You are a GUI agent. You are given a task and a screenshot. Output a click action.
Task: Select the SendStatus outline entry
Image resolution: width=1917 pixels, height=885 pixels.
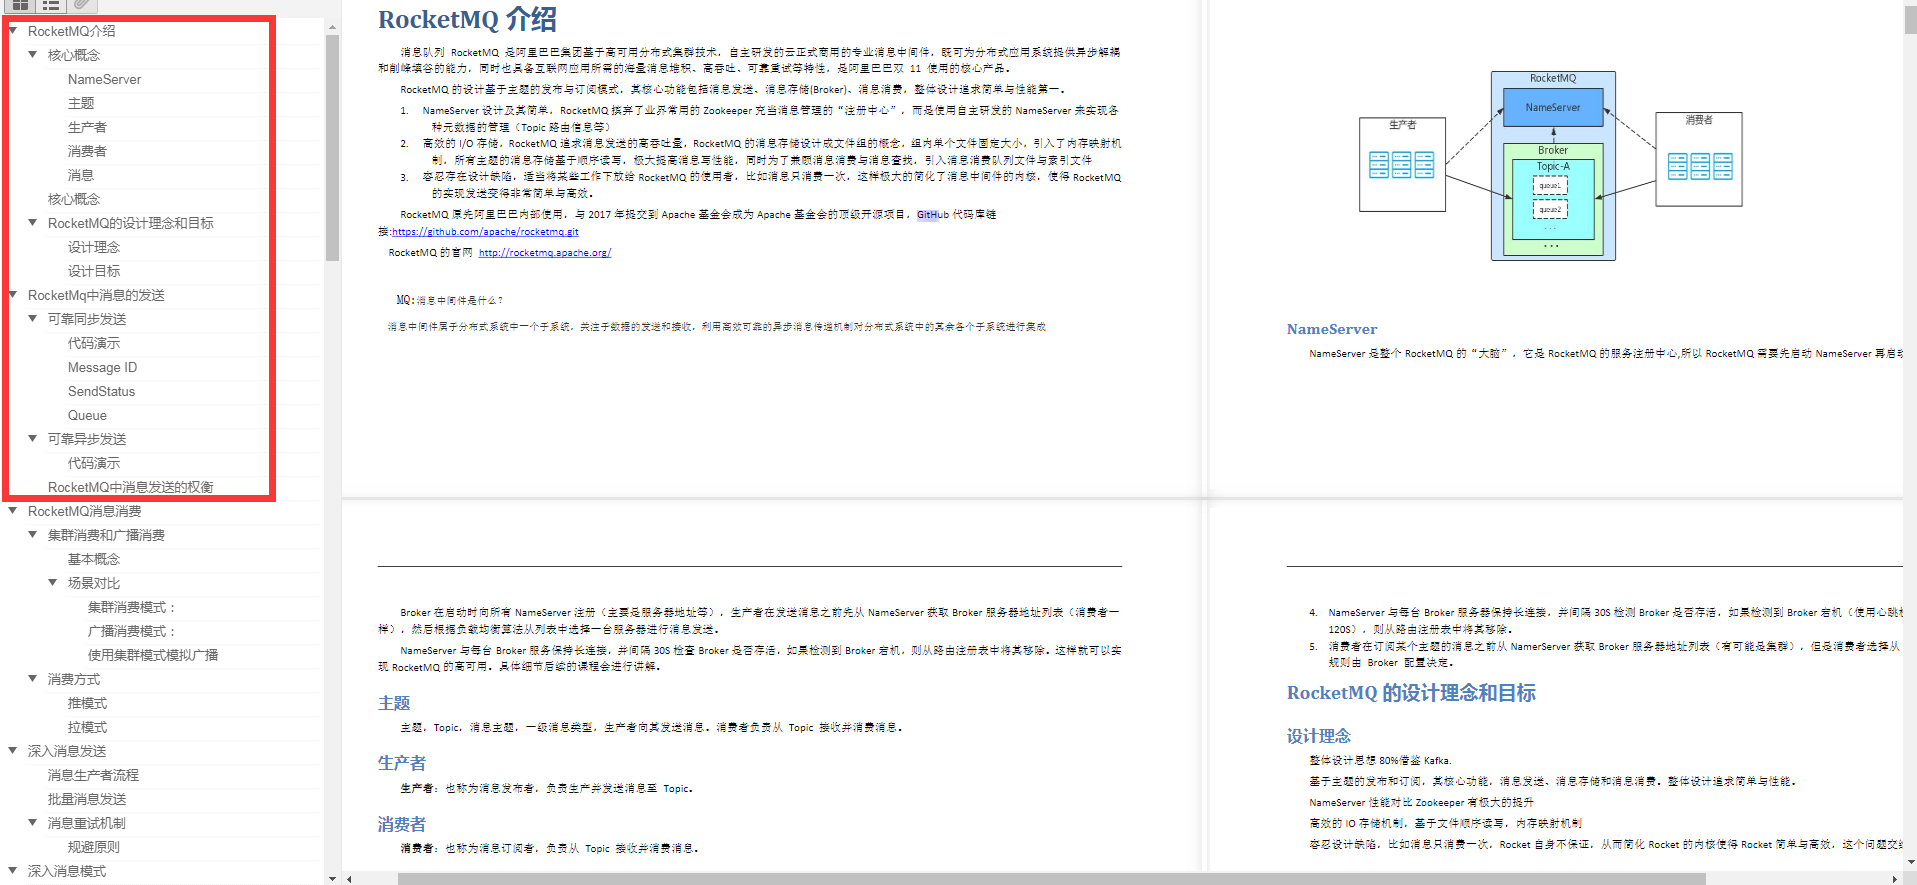pyautogui.click(x=101, y=391)
